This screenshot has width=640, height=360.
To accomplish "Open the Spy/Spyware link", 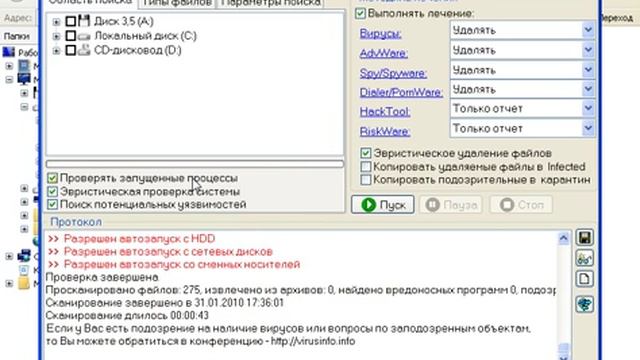I will [393, 73].
